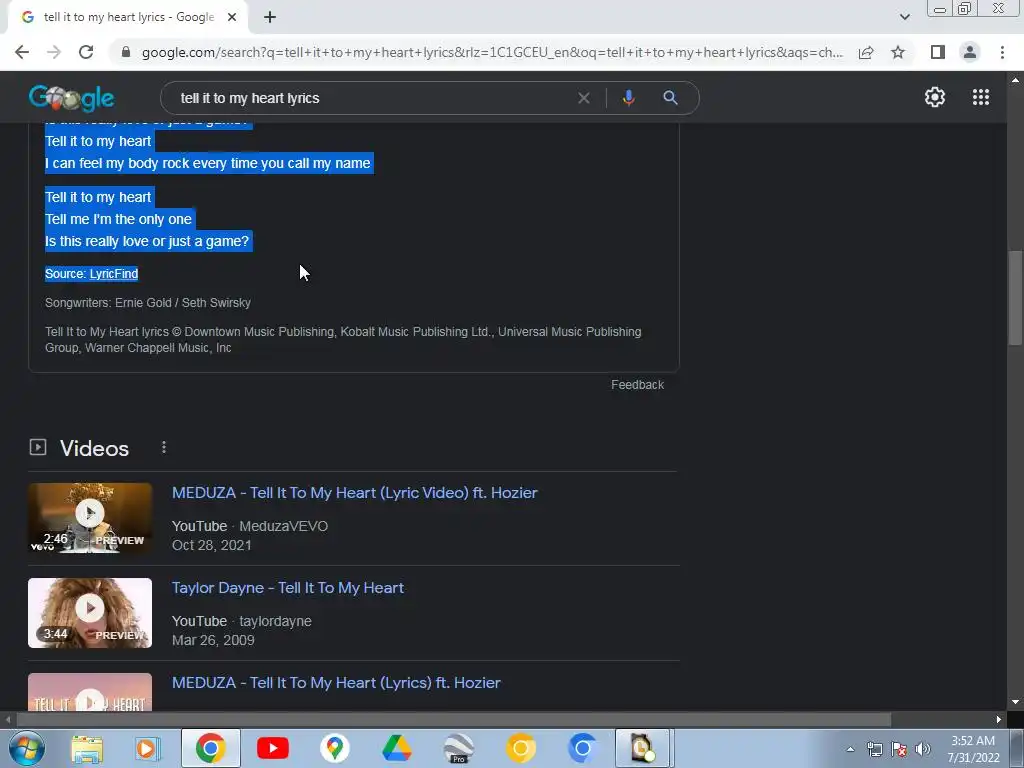Click the tray volume speaker icon

click(922, 750)
